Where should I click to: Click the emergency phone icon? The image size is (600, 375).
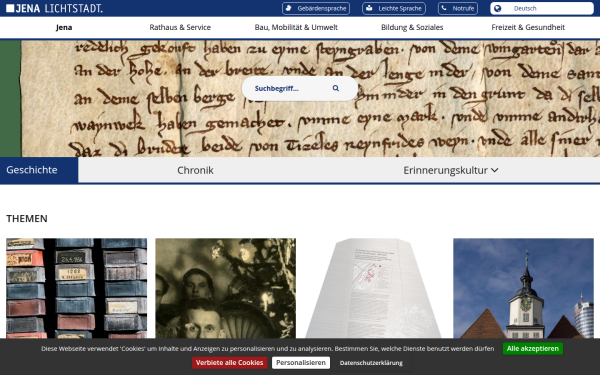pyautogui.click(x=444, y=8)
